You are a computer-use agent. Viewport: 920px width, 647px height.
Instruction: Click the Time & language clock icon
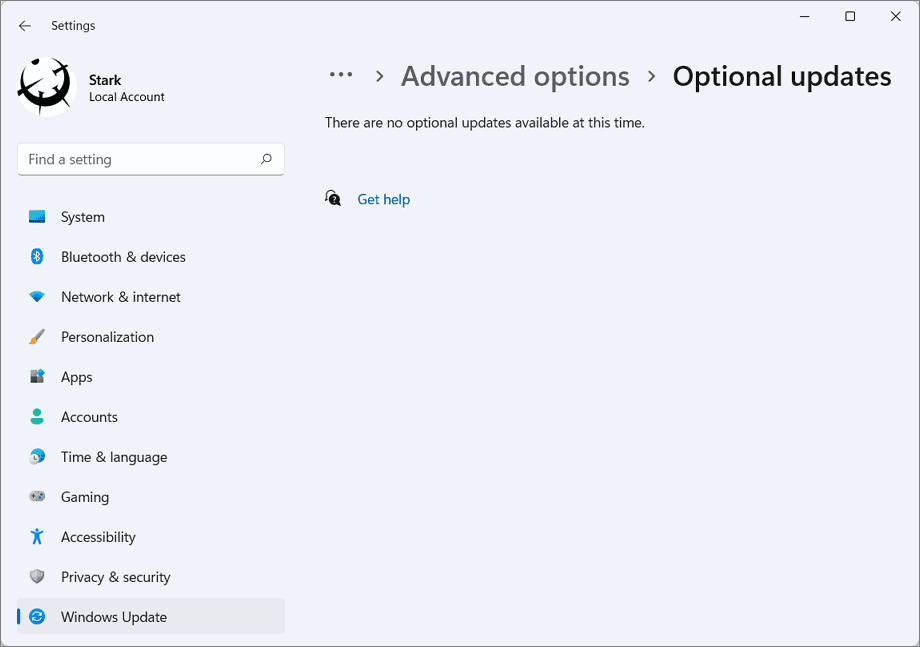[37, 457]
